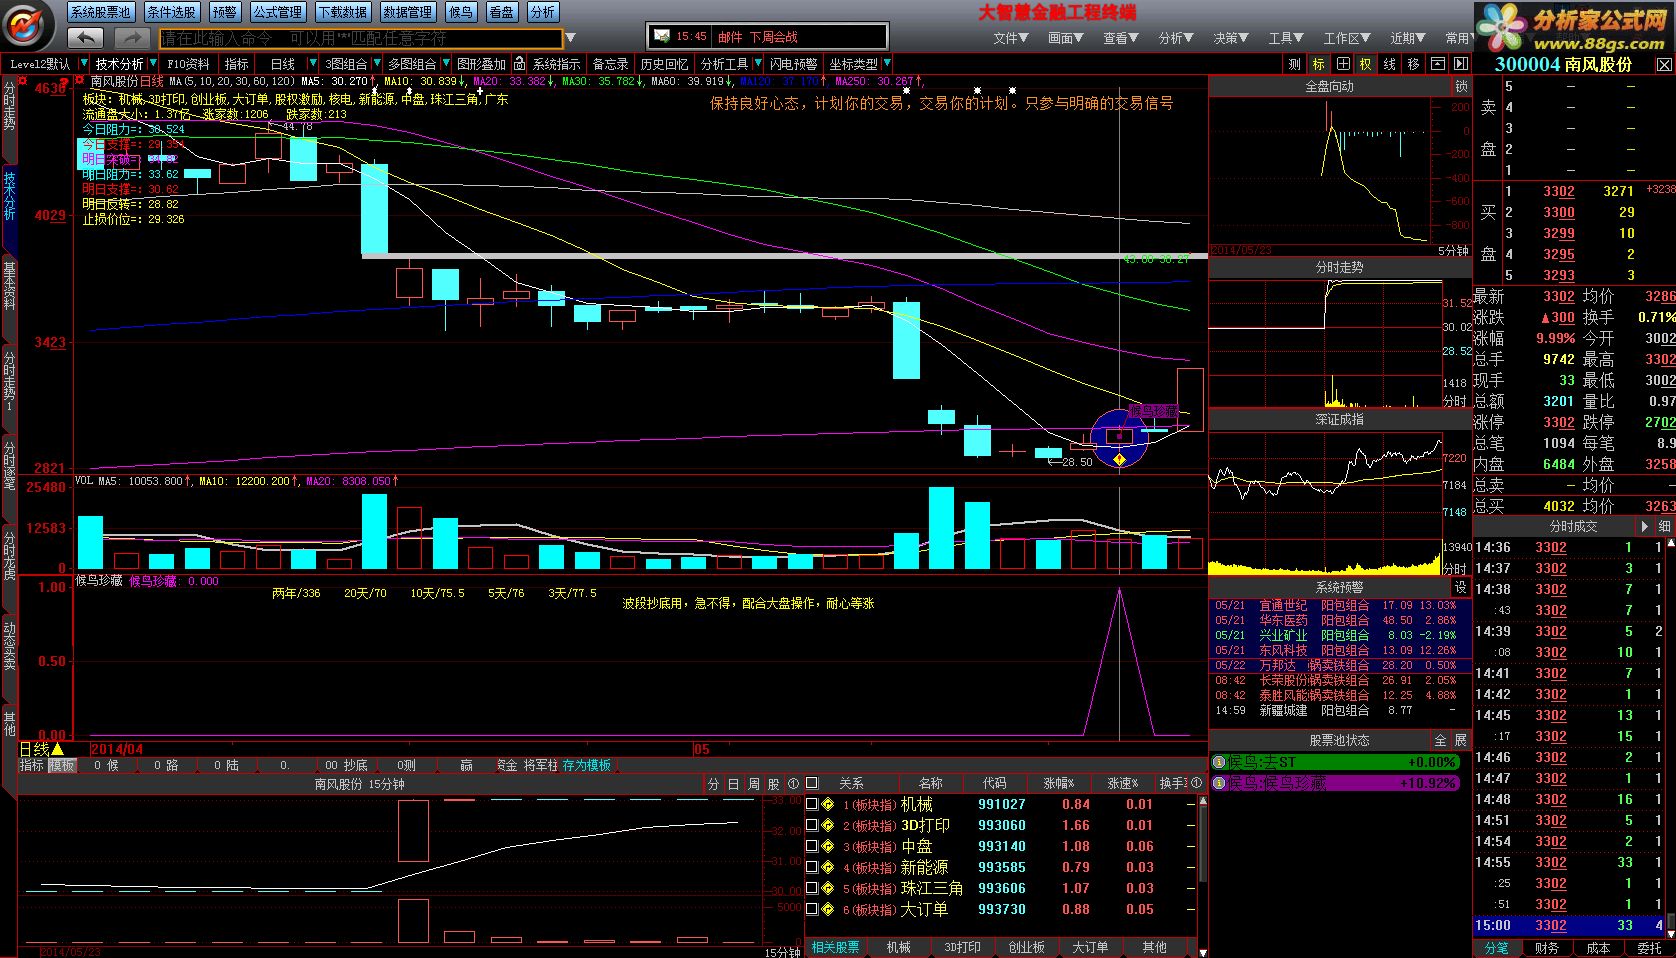Viewport: 1676px width, 958px height.
Task: Click the forward arrow navigation button
Action: [x=131, y=38]
